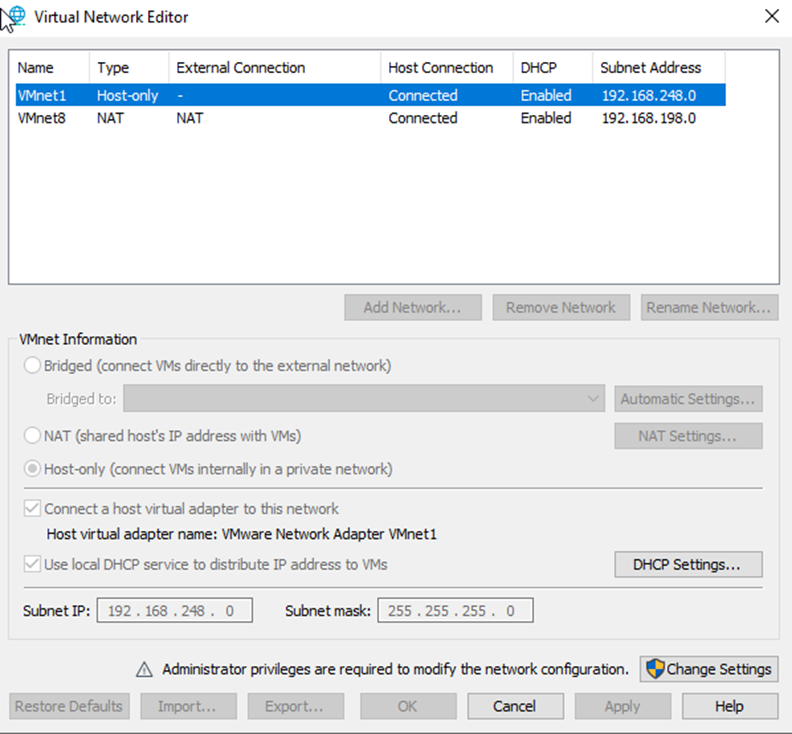Click the Rename Network button
The height and width of the screenshot is (734, 792).
point(710,307)
